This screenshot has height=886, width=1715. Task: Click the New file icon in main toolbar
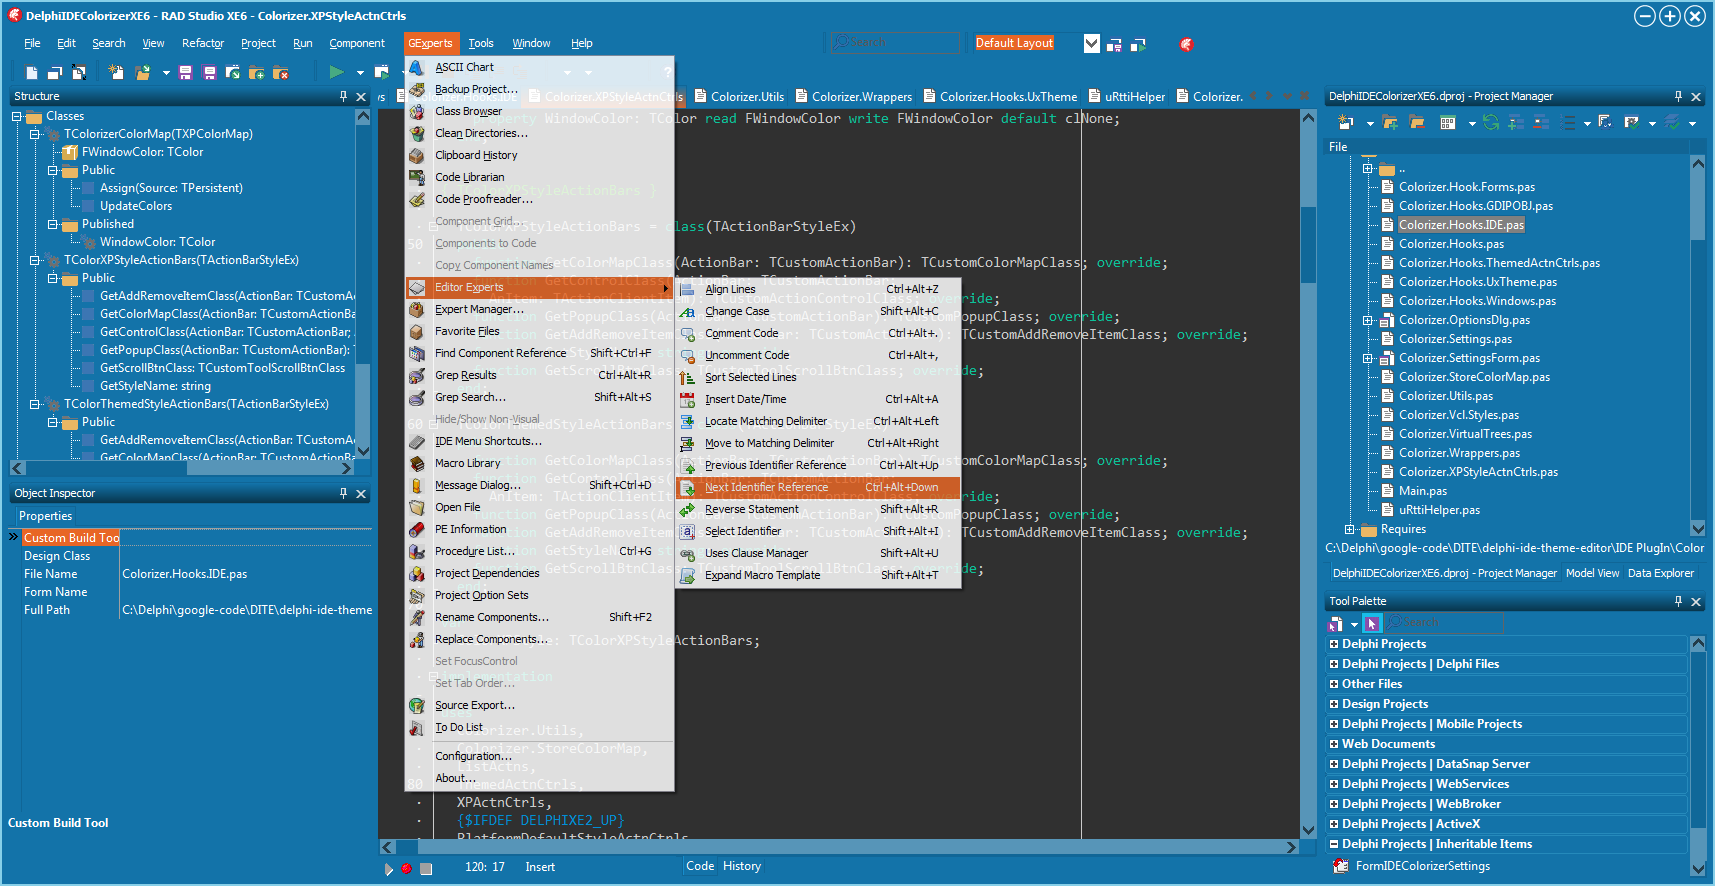(x=32, y=72)
